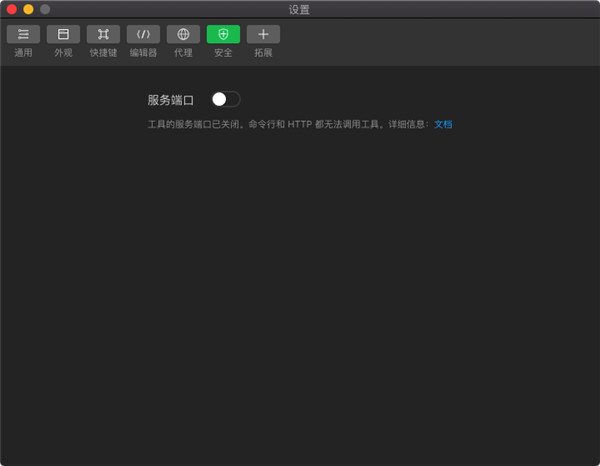Click the 安全 text label
The width and height of the screenshot is (600, 466).
(x=223, y=52)
